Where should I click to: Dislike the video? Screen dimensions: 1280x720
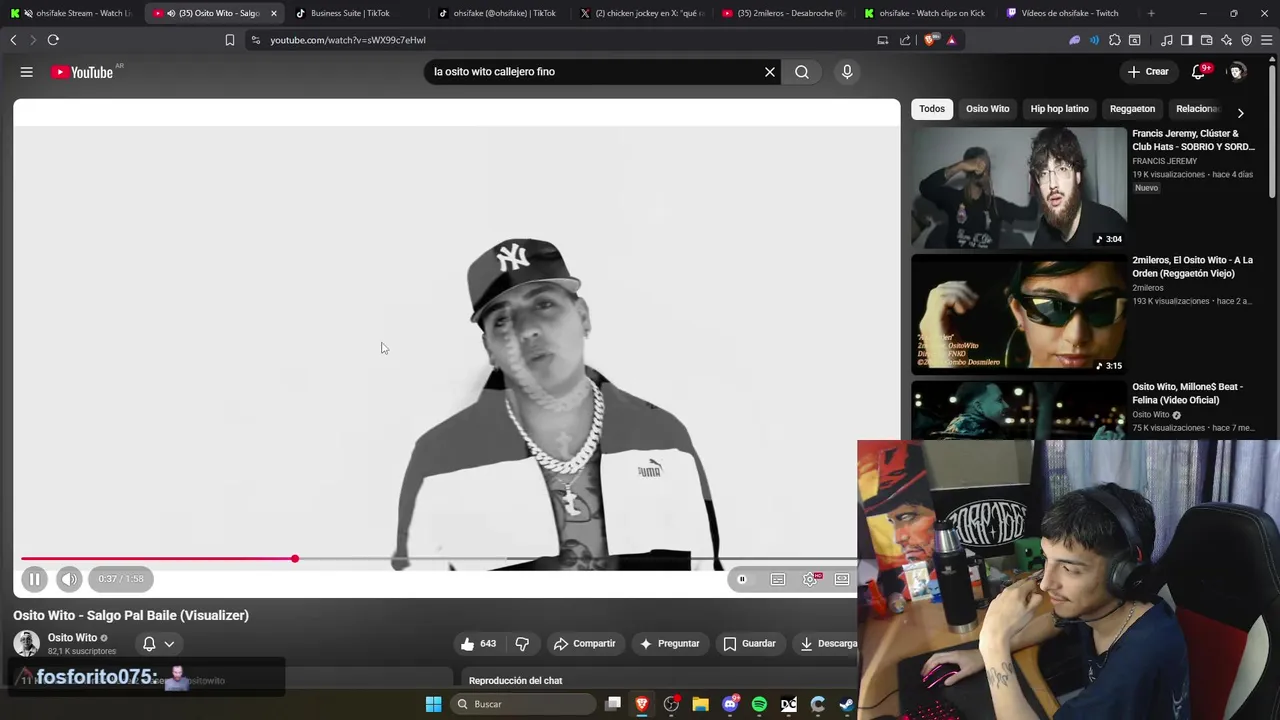coord(522,644)
